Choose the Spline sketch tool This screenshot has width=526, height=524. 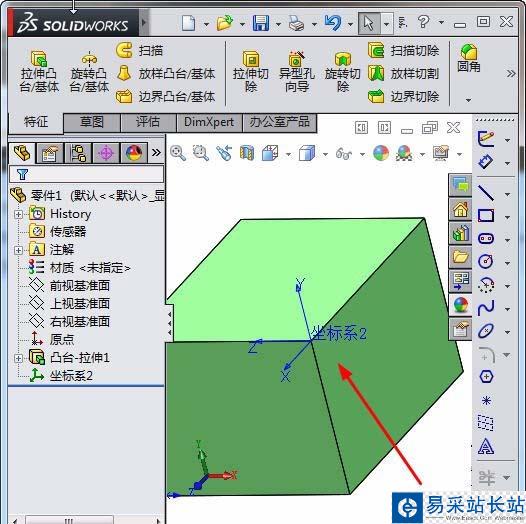[485, 308]
